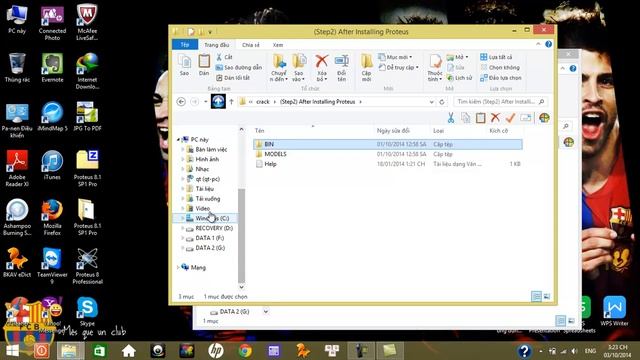This screenshot has width=640, height=360.
Task: Switch to large icons view in status bar
Action: (x=547, y=296)
